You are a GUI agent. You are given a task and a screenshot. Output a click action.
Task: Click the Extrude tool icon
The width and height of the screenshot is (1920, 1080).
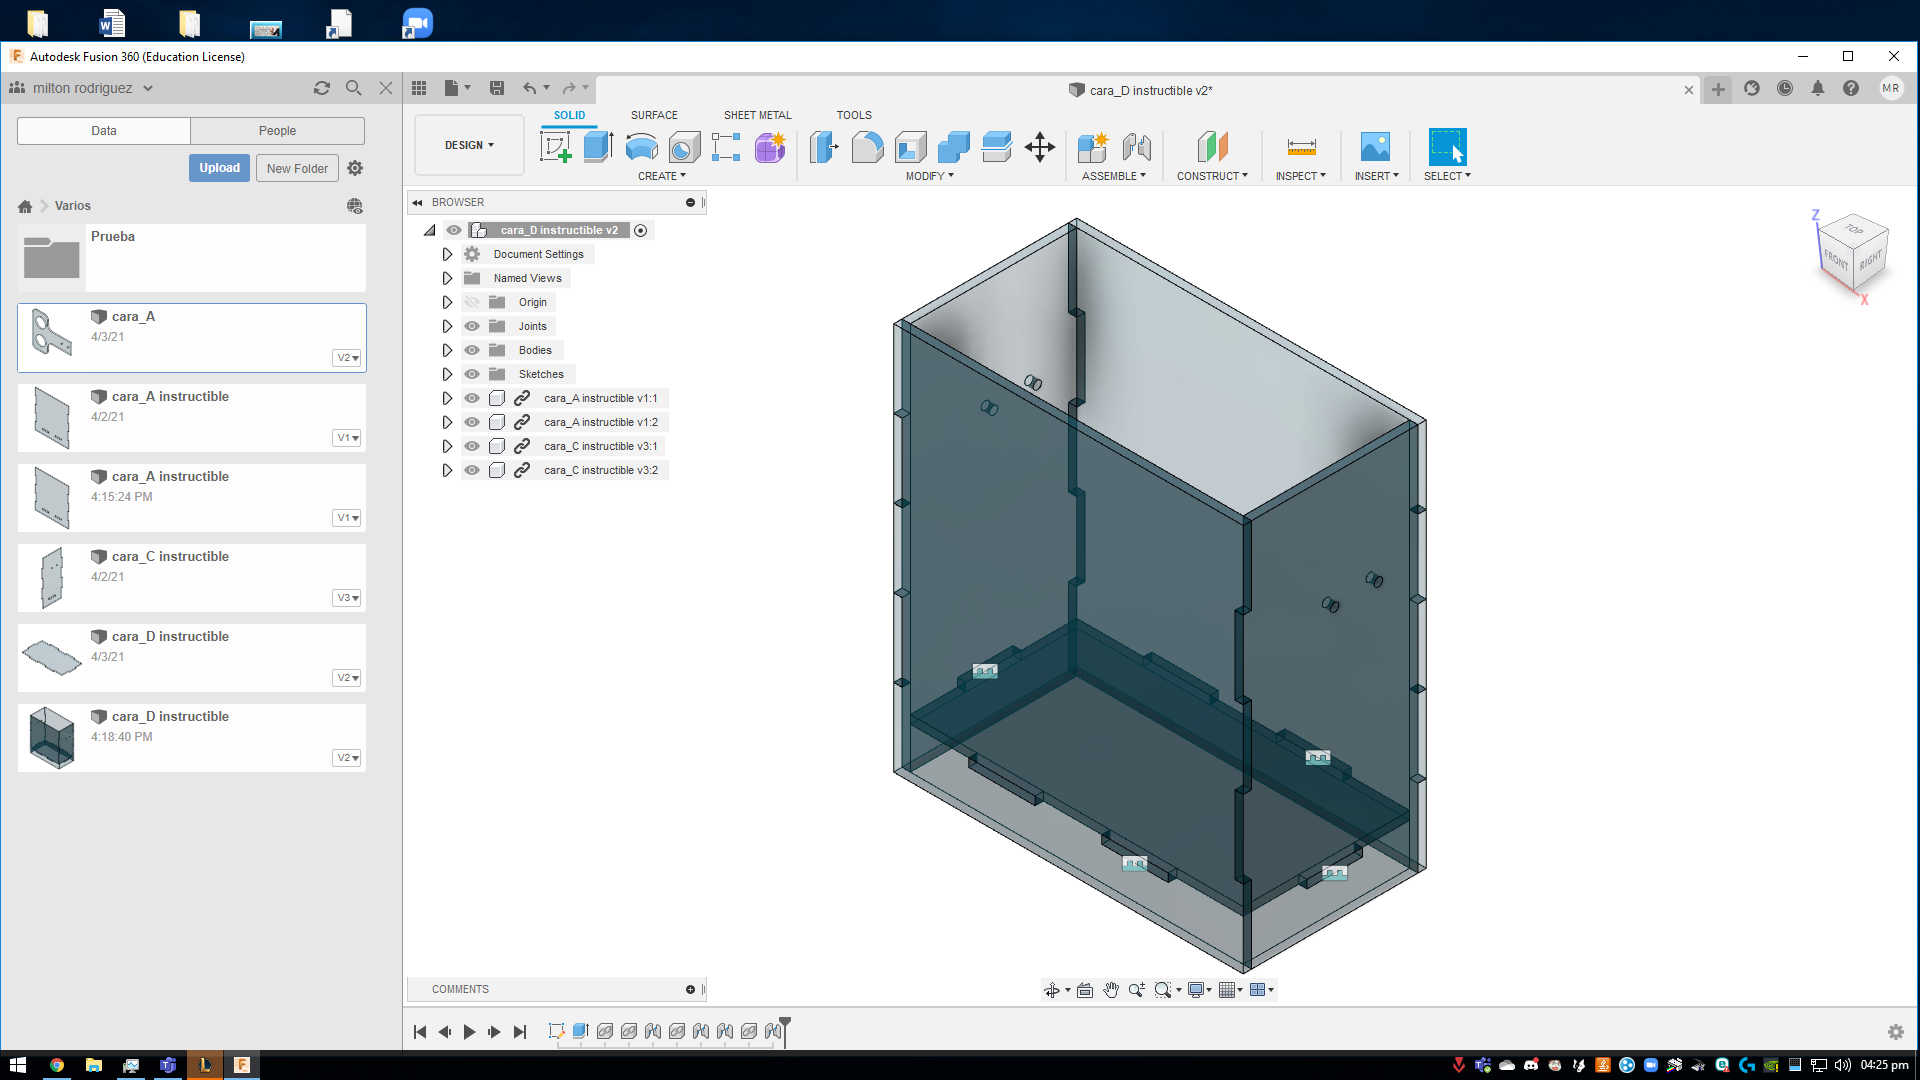coord(598,147)
